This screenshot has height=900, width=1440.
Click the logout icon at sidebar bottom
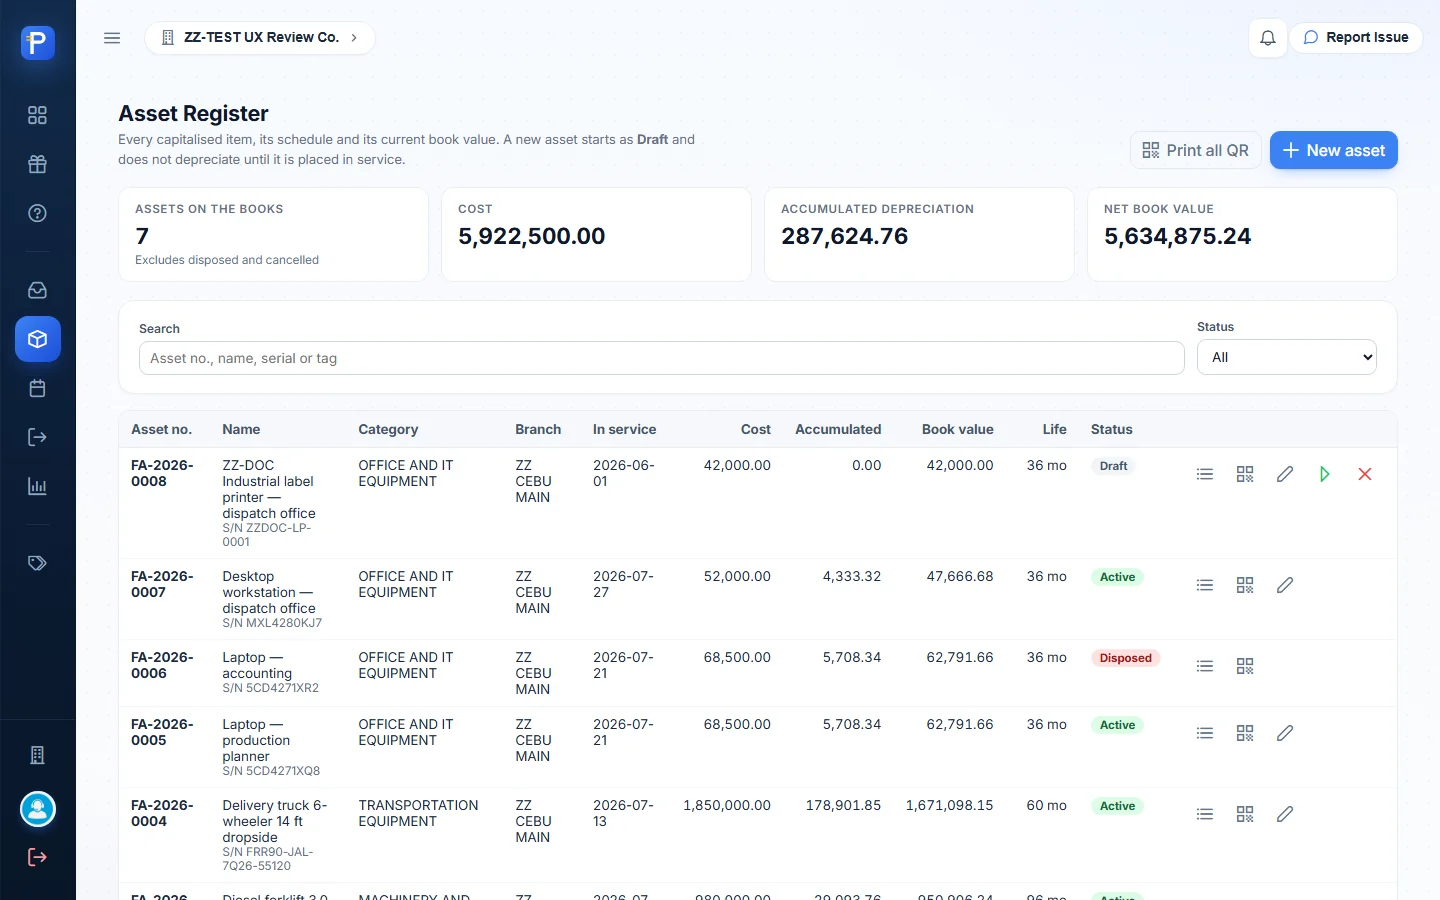click(37, 857)
